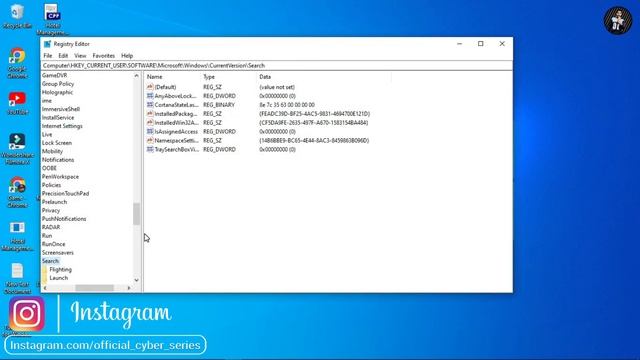Click the '8e 7c 35 63 00 00 00 00' data
Image resolution: width=640 pixels, height=360 pixels.
point(287,105)
